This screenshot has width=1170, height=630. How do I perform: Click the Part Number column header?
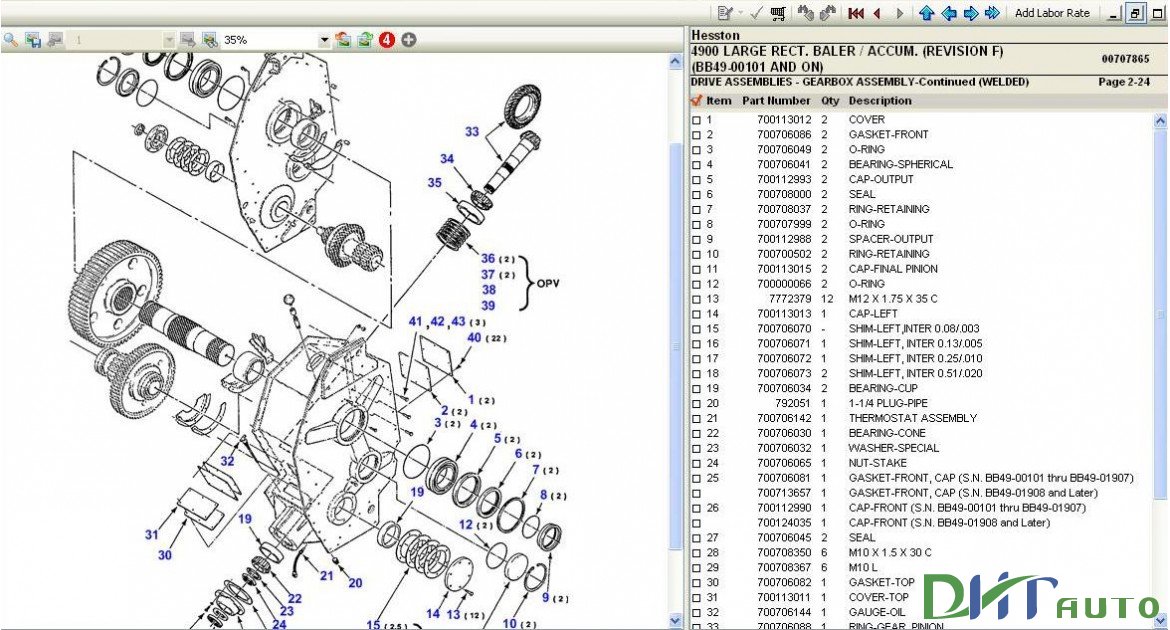[776, 101]
